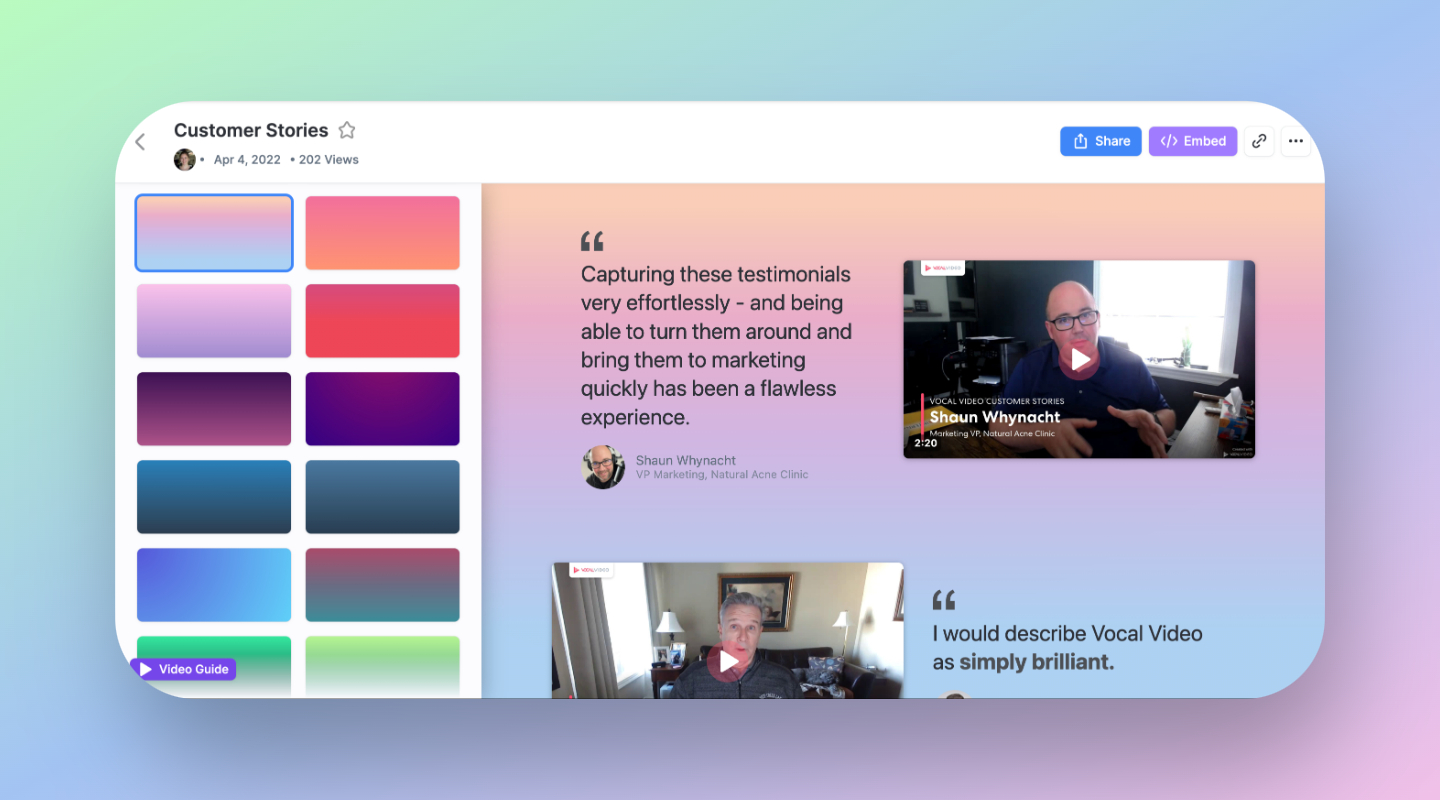The width and height of the screenshot is (1440, 800).
Task: Copy link using the chain icon
Action: pyautogui.click(x=1259, y=141)
